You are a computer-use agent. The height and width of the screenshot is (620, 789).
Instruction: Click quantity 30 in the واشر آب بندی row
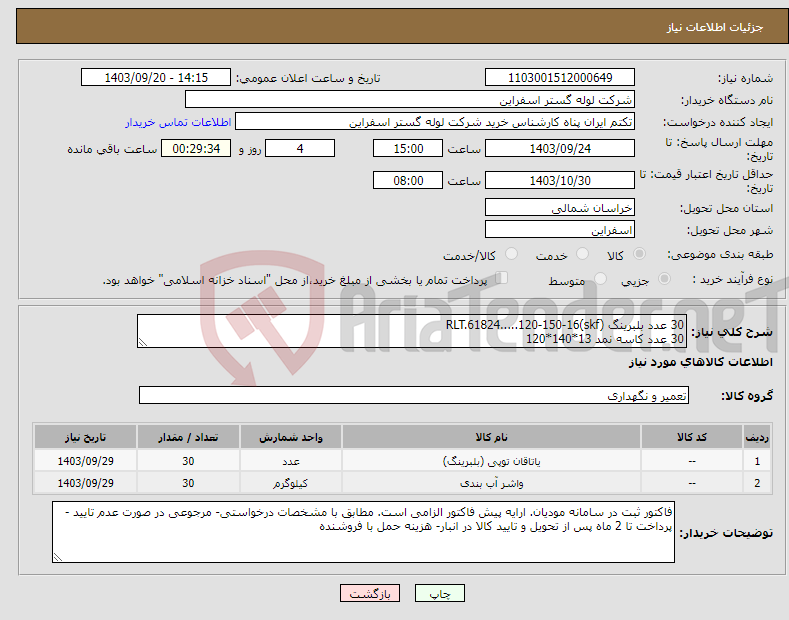pyautogui.click(x=188, y=483)
